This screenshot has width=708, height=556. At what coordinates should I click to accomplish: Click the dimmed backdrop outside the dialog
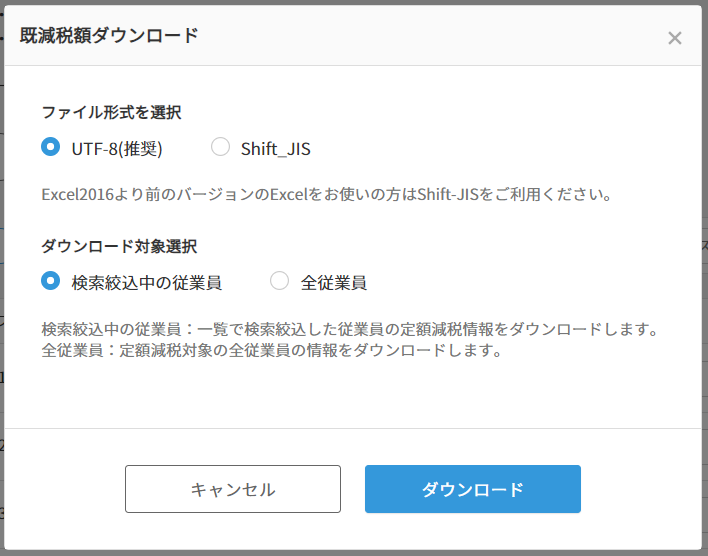[x=704, y=300]
